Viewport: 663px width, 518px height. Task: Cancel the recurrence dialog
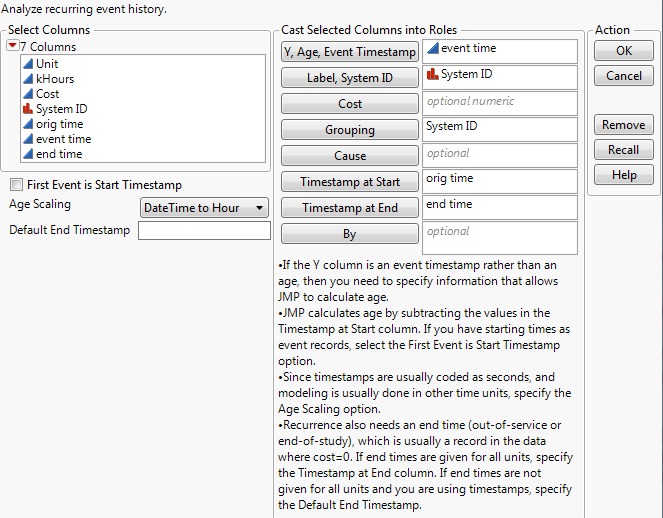623,76
